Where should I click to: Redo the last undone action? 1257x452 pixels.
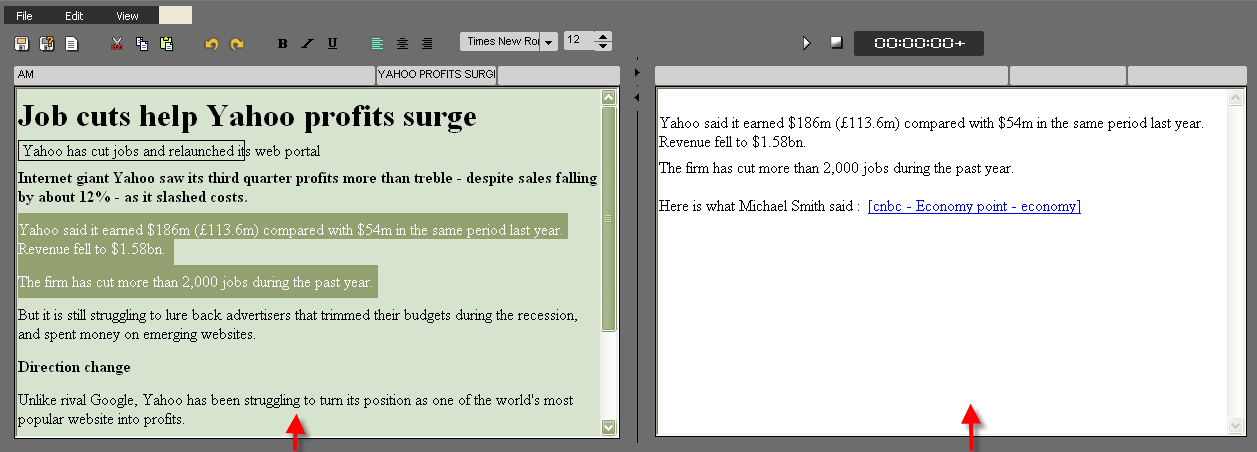pyautogui.click(x=237, y=44)
